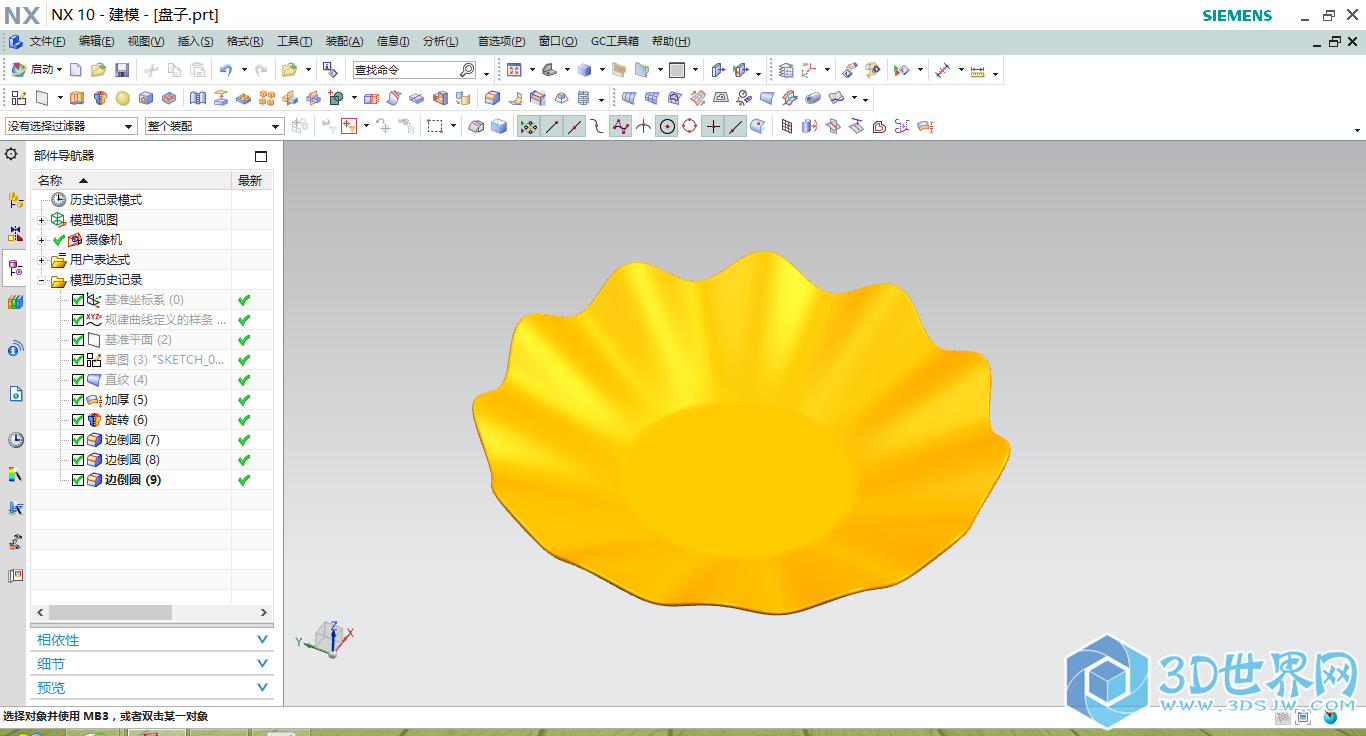The height and width of the screenshot is (736, 1366).
Task: Select the Extrude feature icon
Action: 77,98
